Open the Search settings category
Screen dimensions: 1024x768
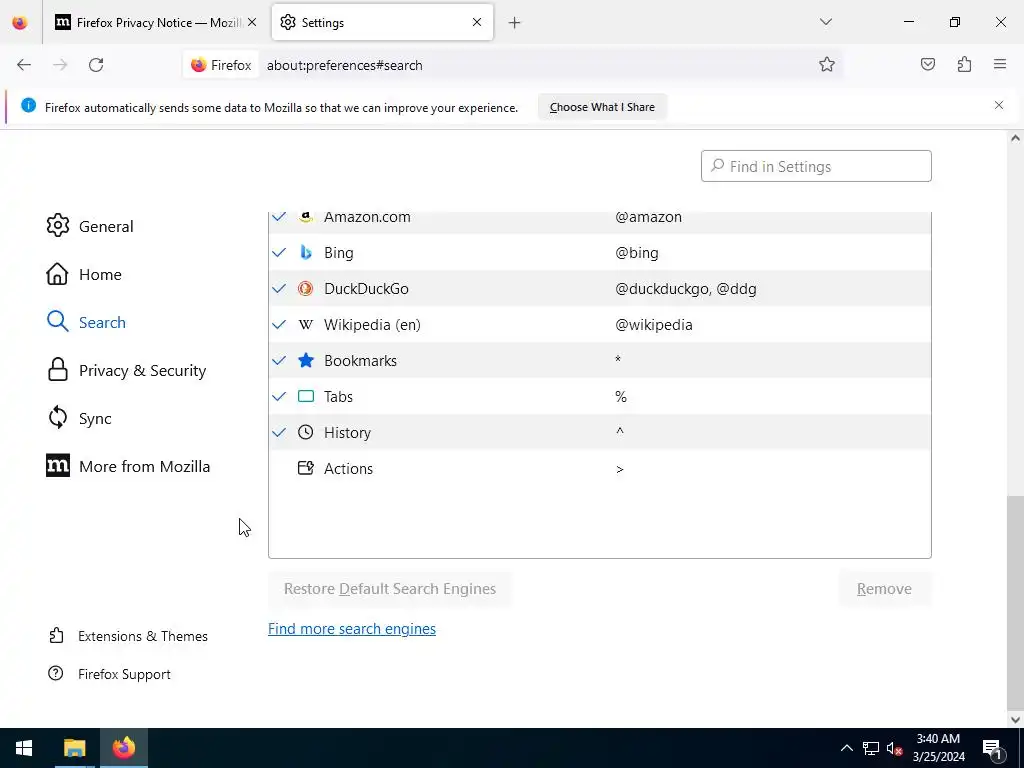[86, 322]
